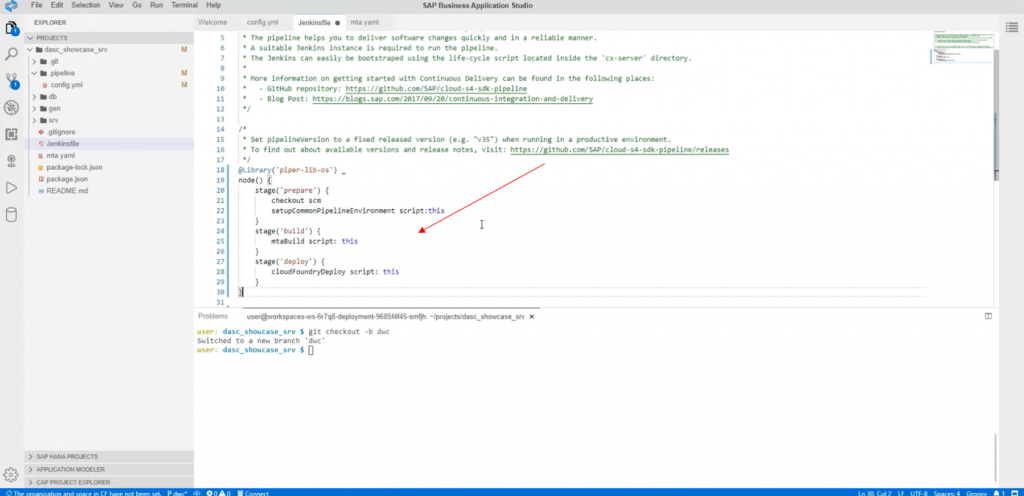Click the README.md file icon in explorer
This screenshot has width=1024, height=496.
41,191
